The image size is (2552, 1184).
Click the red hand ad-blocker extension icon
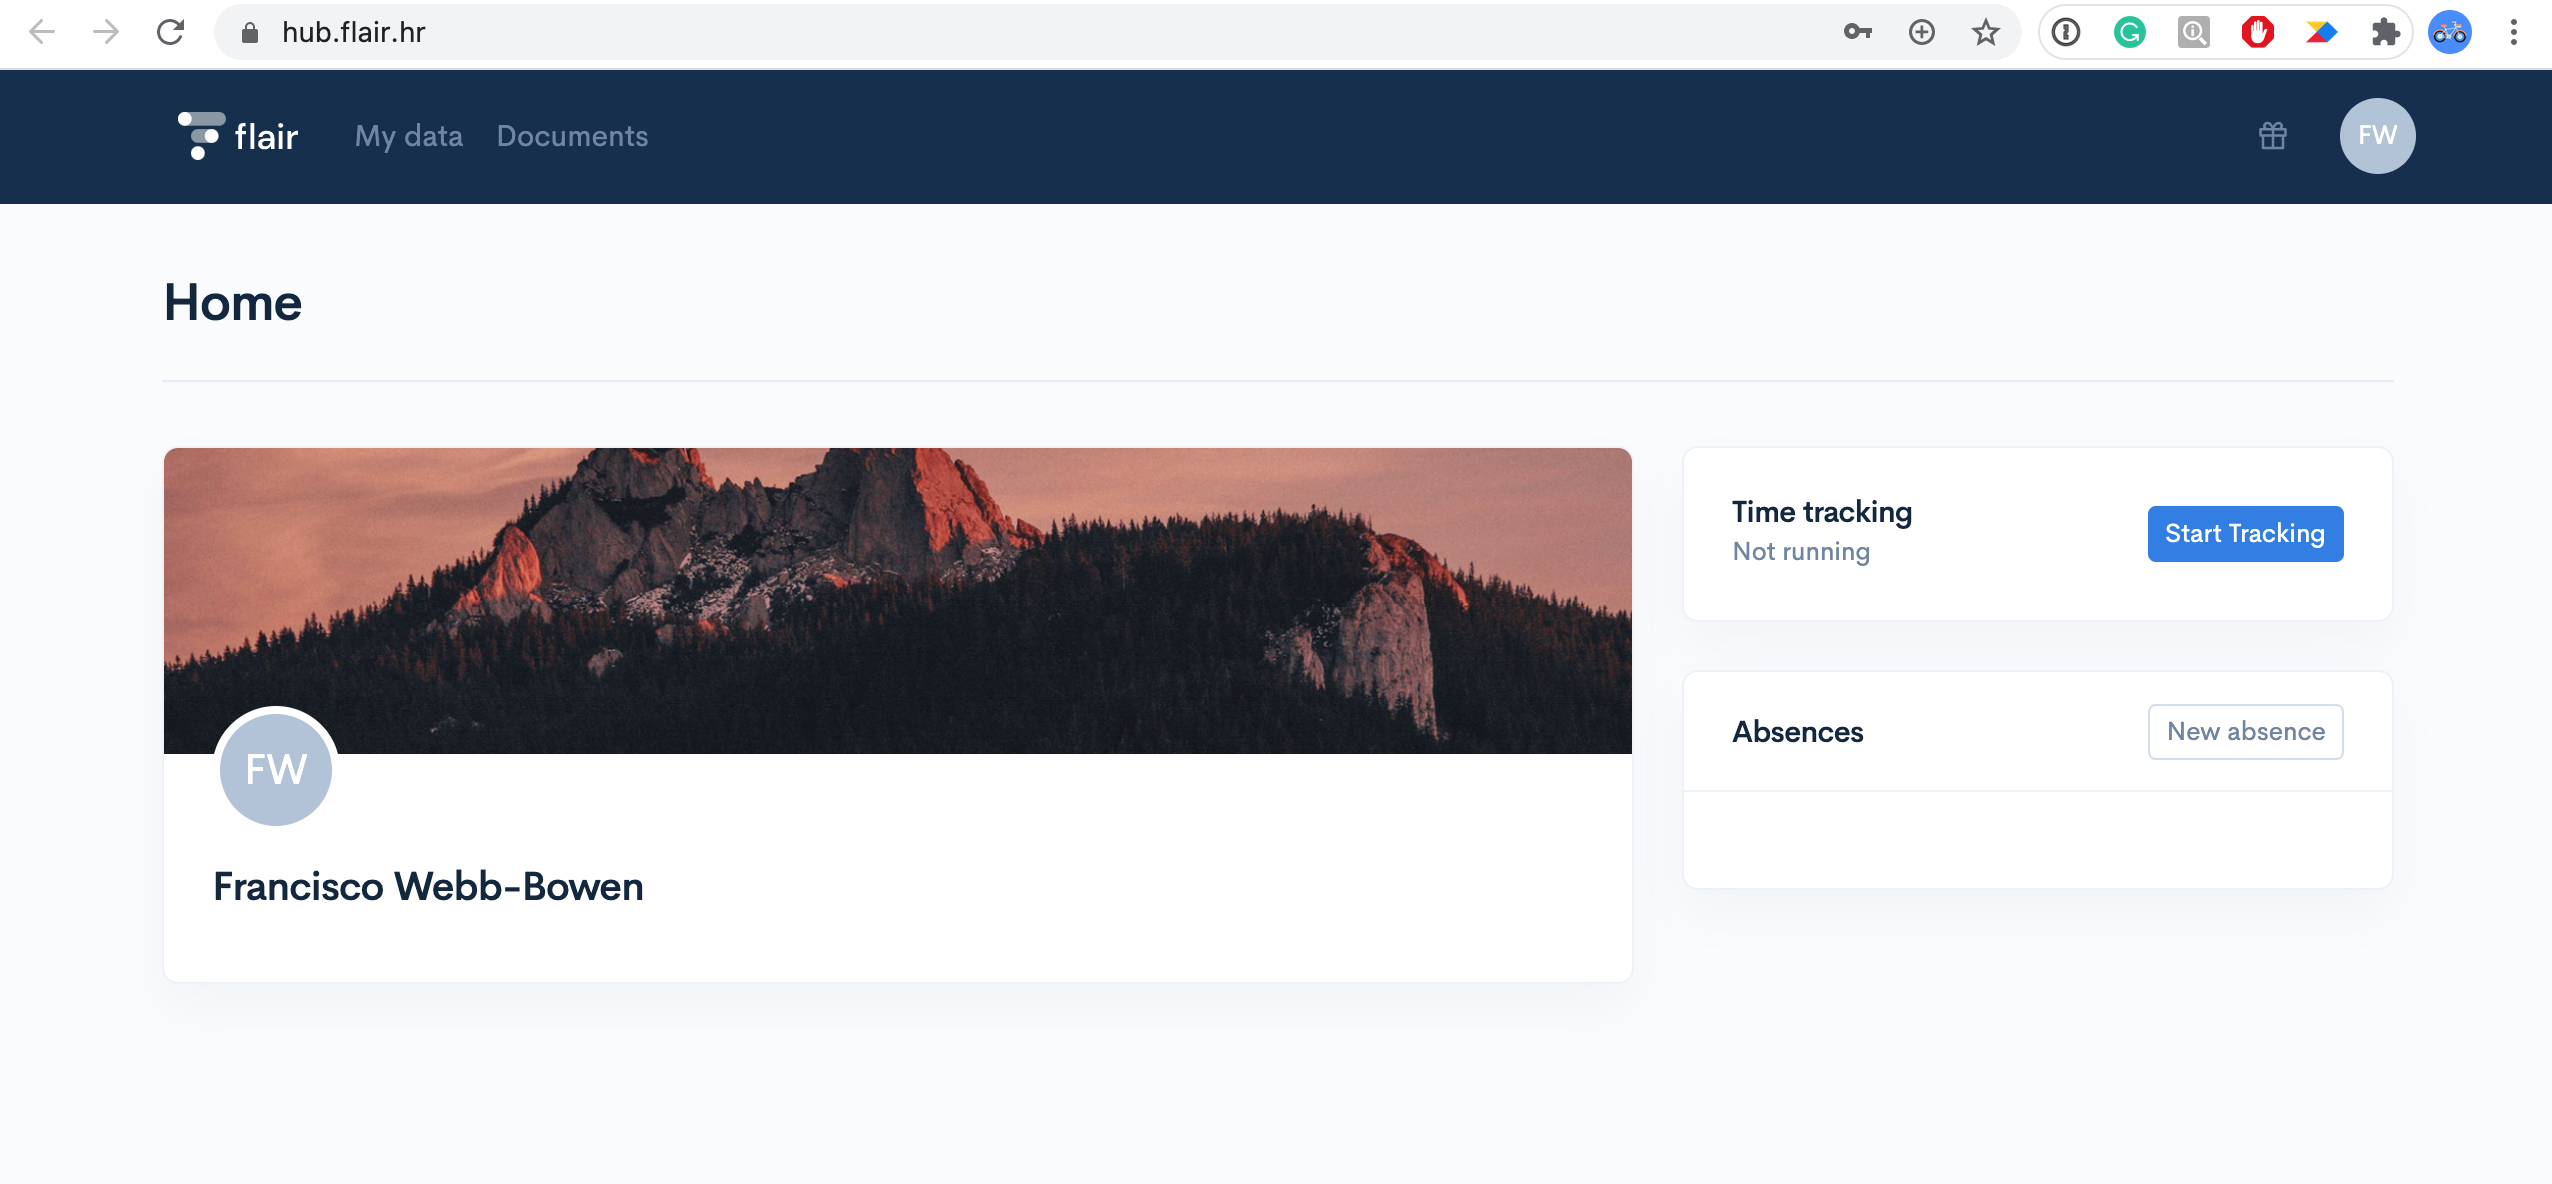pos(2258,32)
